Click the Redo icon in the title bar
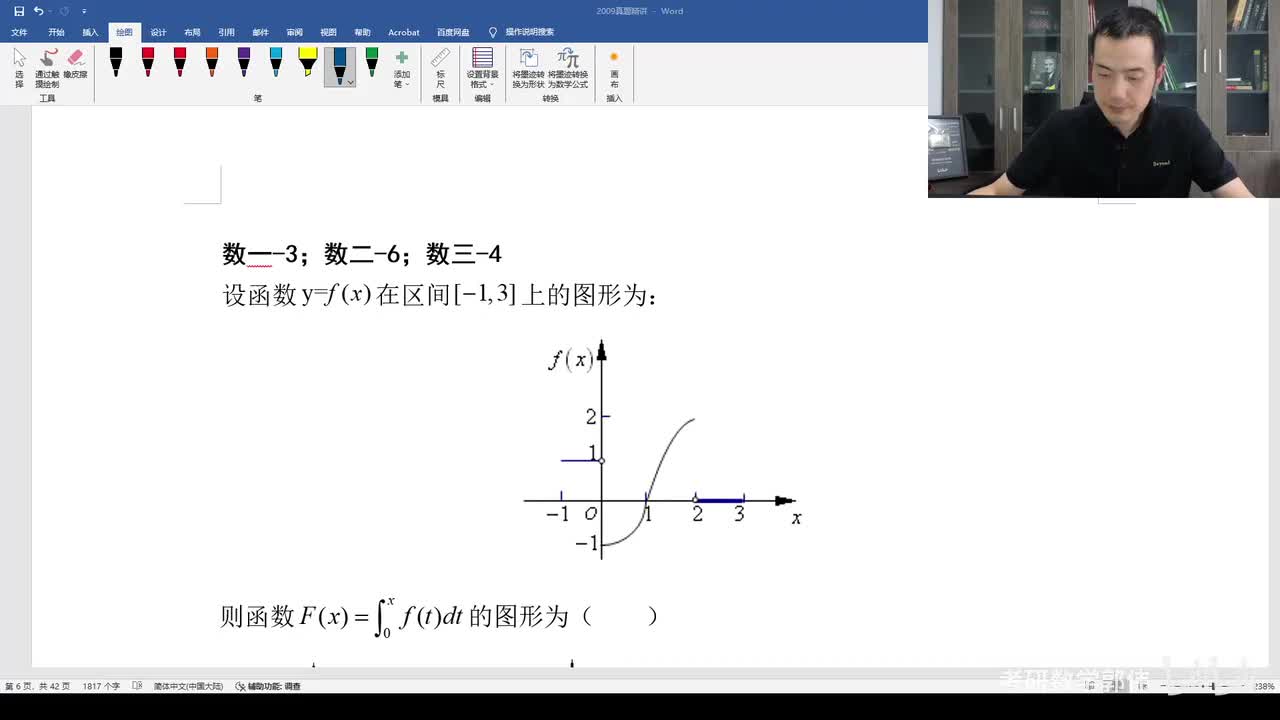Image resolution: width=1280 pixels, height=720 pixels. click(x=66, y=11)
